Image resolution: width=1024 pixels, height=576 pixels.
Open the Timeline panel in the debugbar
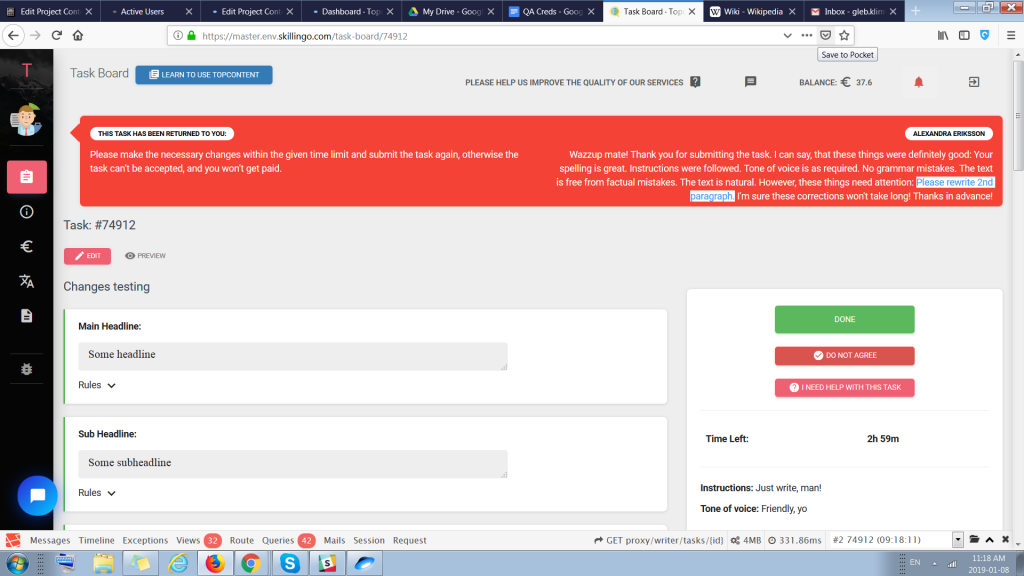pyautogui.click(x=96, y=540)
